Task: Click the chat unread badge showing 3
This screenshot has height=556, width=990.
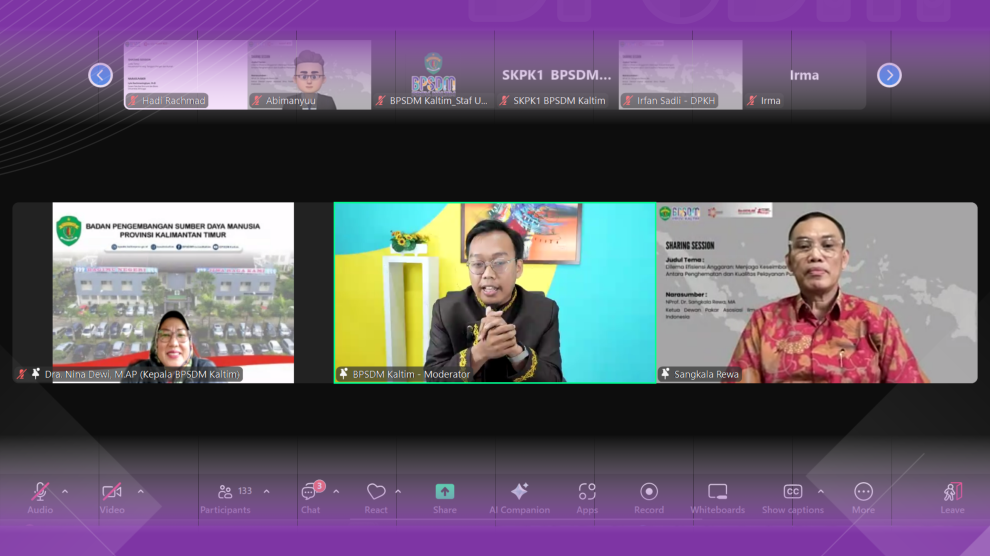Action: [319, 485]
